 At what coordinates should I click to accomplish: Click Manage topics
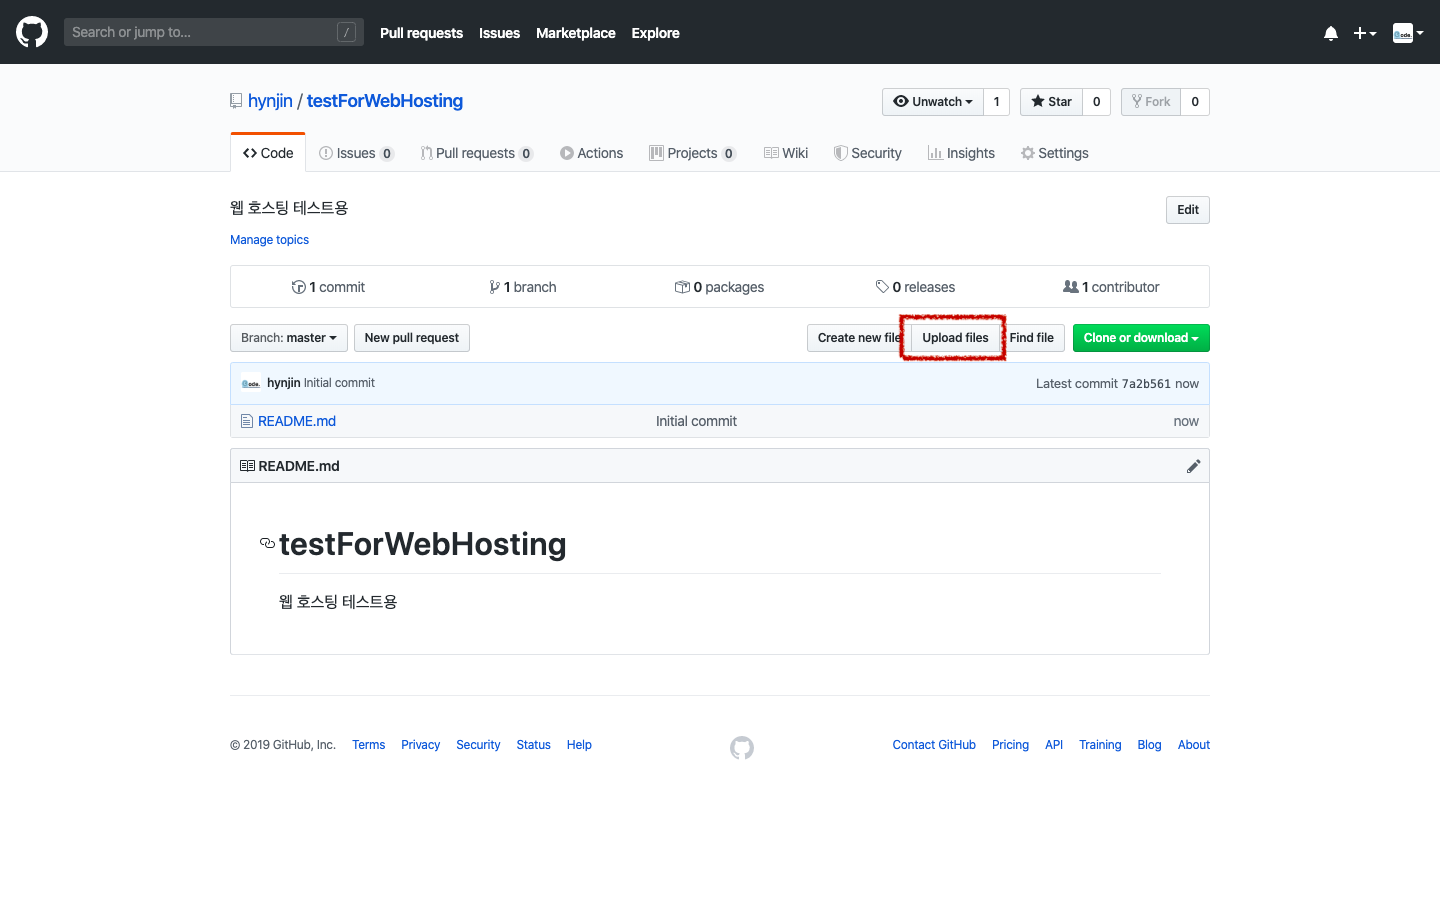pos(269,240)
